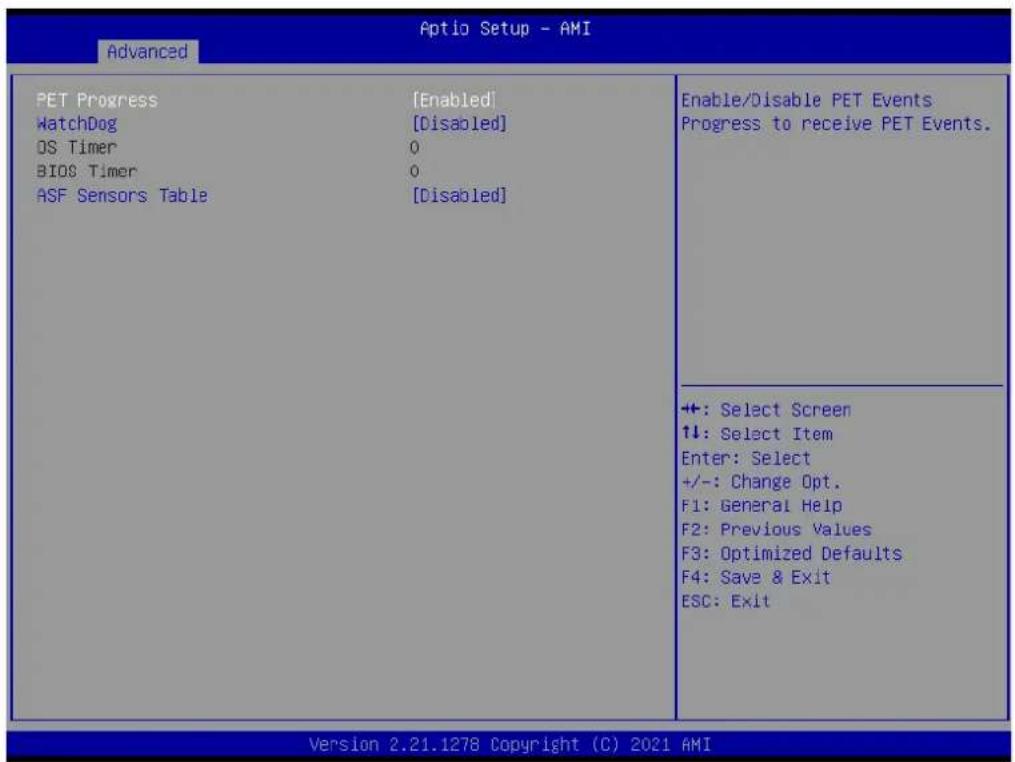Click the F3: Optimized Defaults hint
This screenshot has height=762, width=1015.
point(791,554)
